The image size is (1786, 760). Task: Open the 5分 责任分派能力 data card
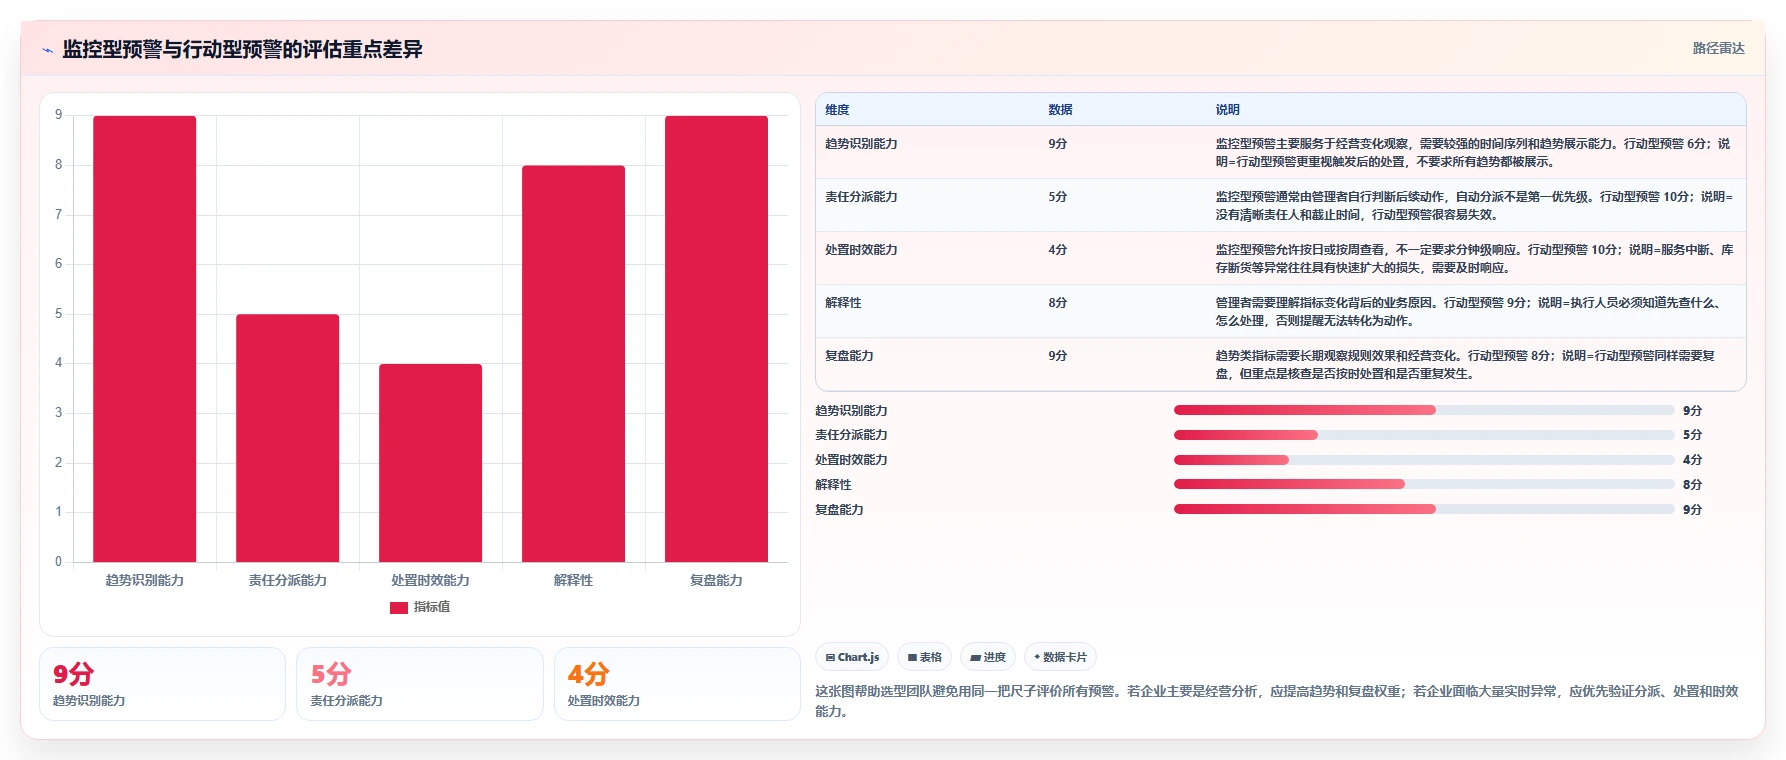click(x=420, y=684)
